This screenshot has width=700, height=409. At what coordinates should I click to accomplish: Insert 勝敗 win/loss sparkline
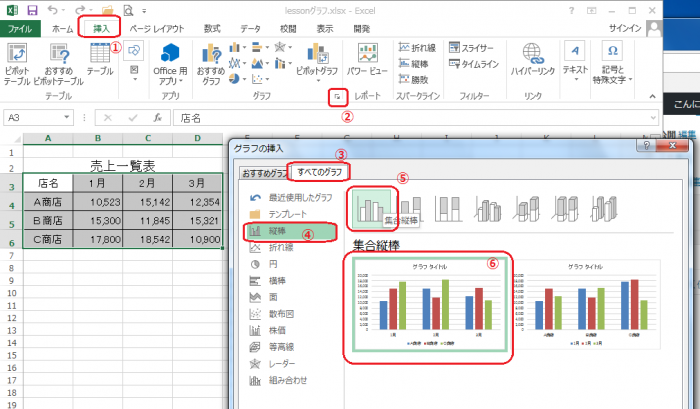(x=413, y=79)
